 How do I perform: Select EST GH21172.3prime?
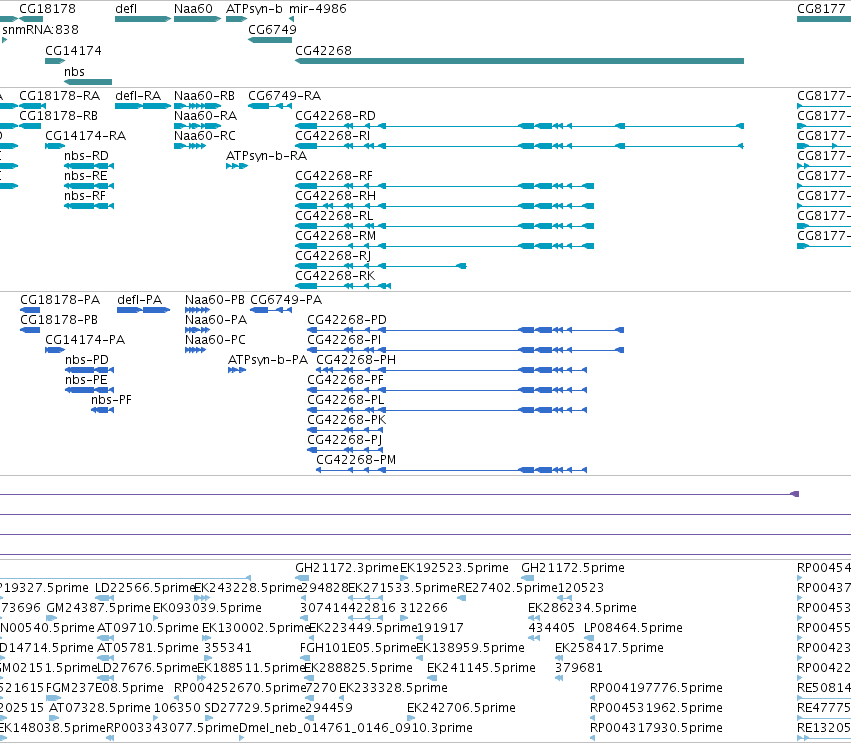click(x=347, y=568)
